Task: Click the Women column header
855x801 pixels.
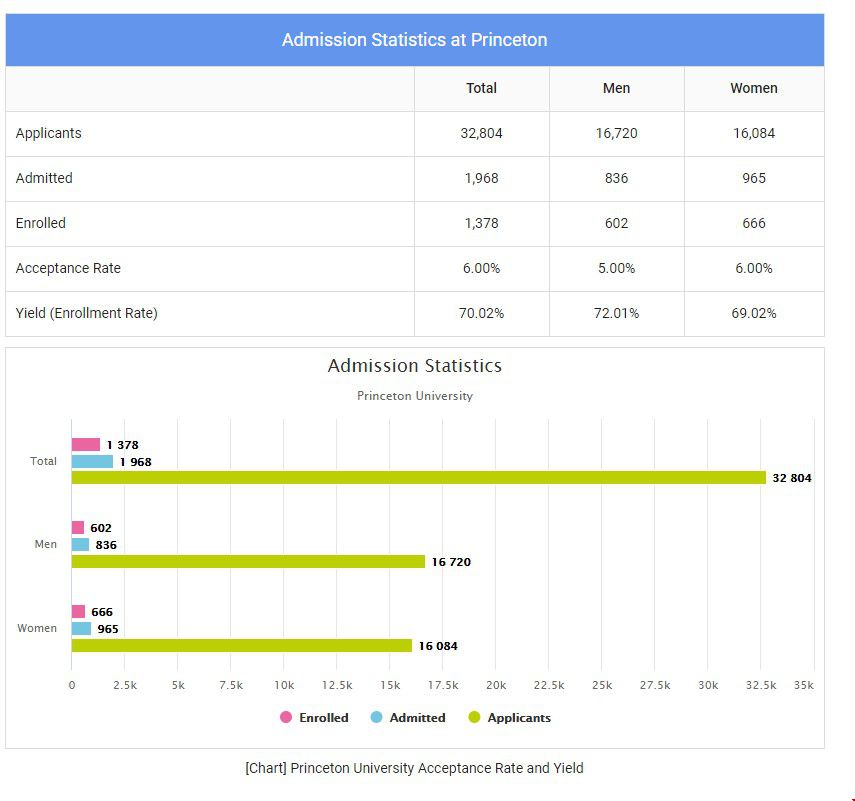Action: [x=754, y=88]
